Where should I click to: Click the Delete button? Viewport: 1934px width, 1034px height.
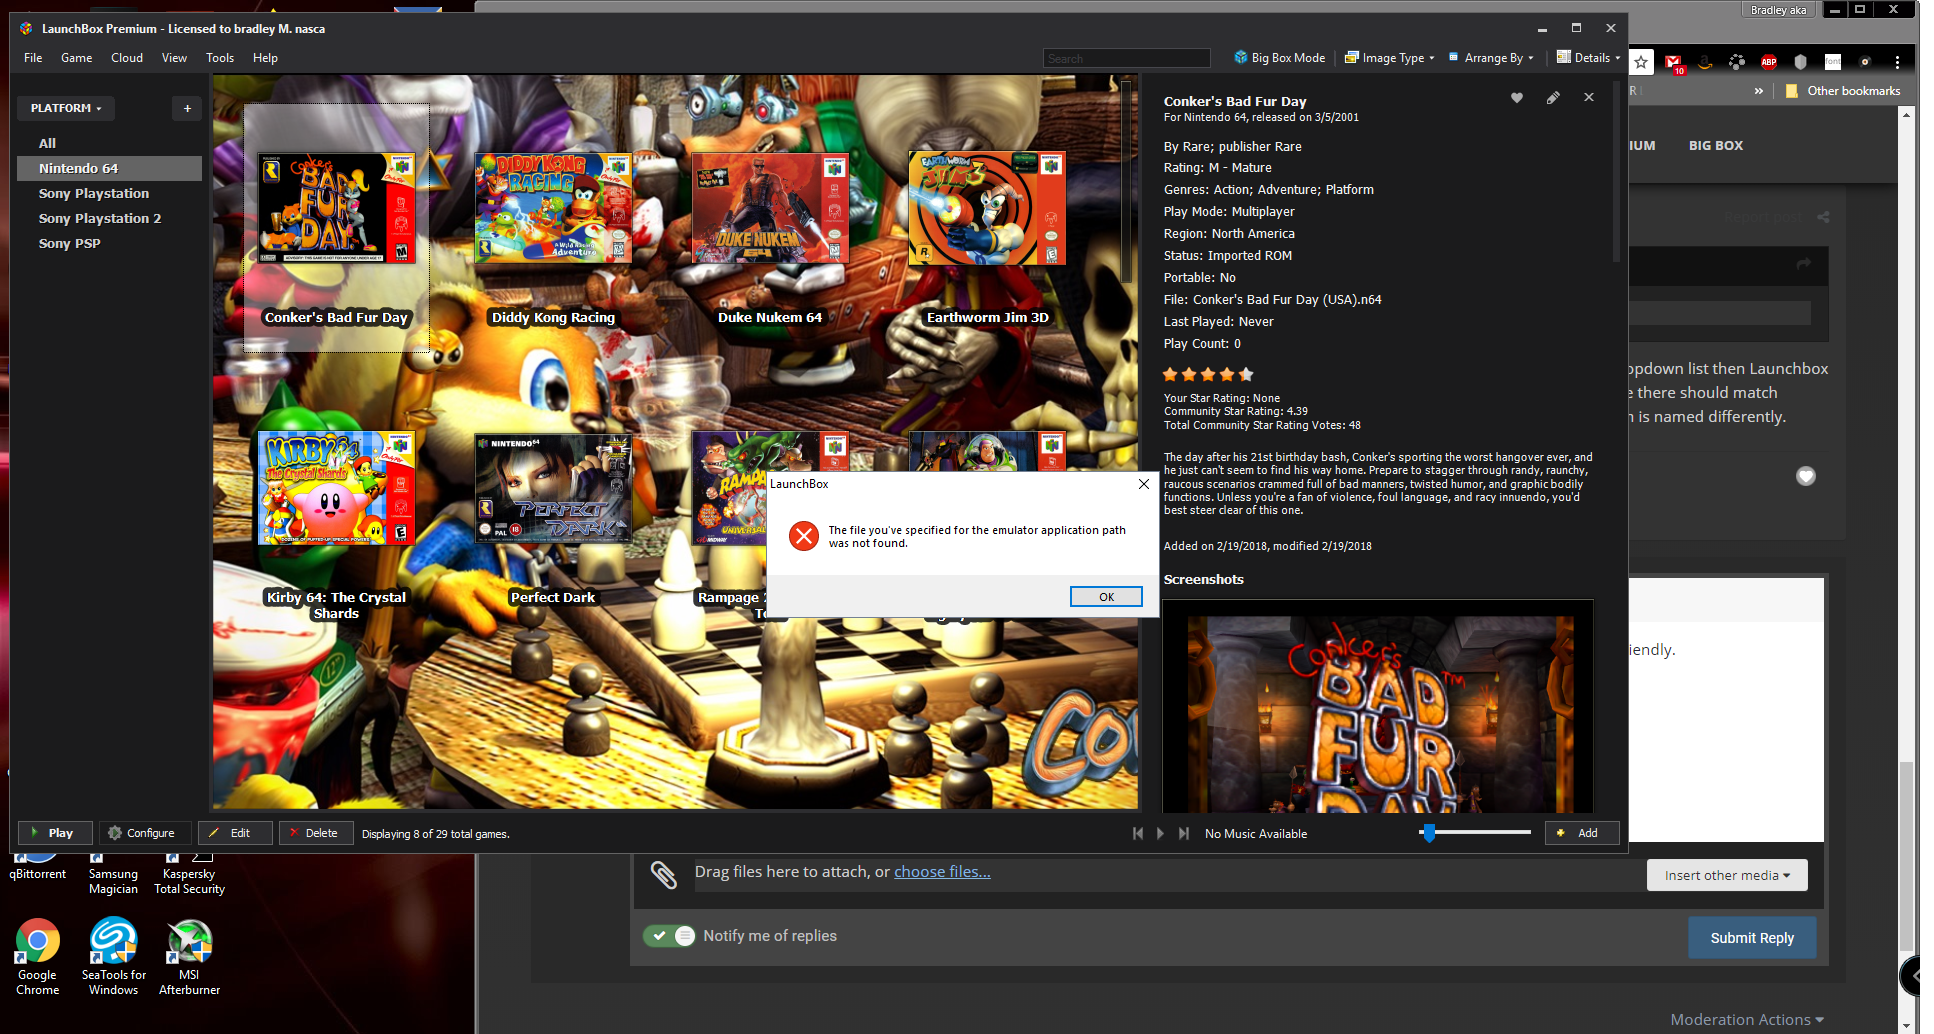tap(316, 833)
